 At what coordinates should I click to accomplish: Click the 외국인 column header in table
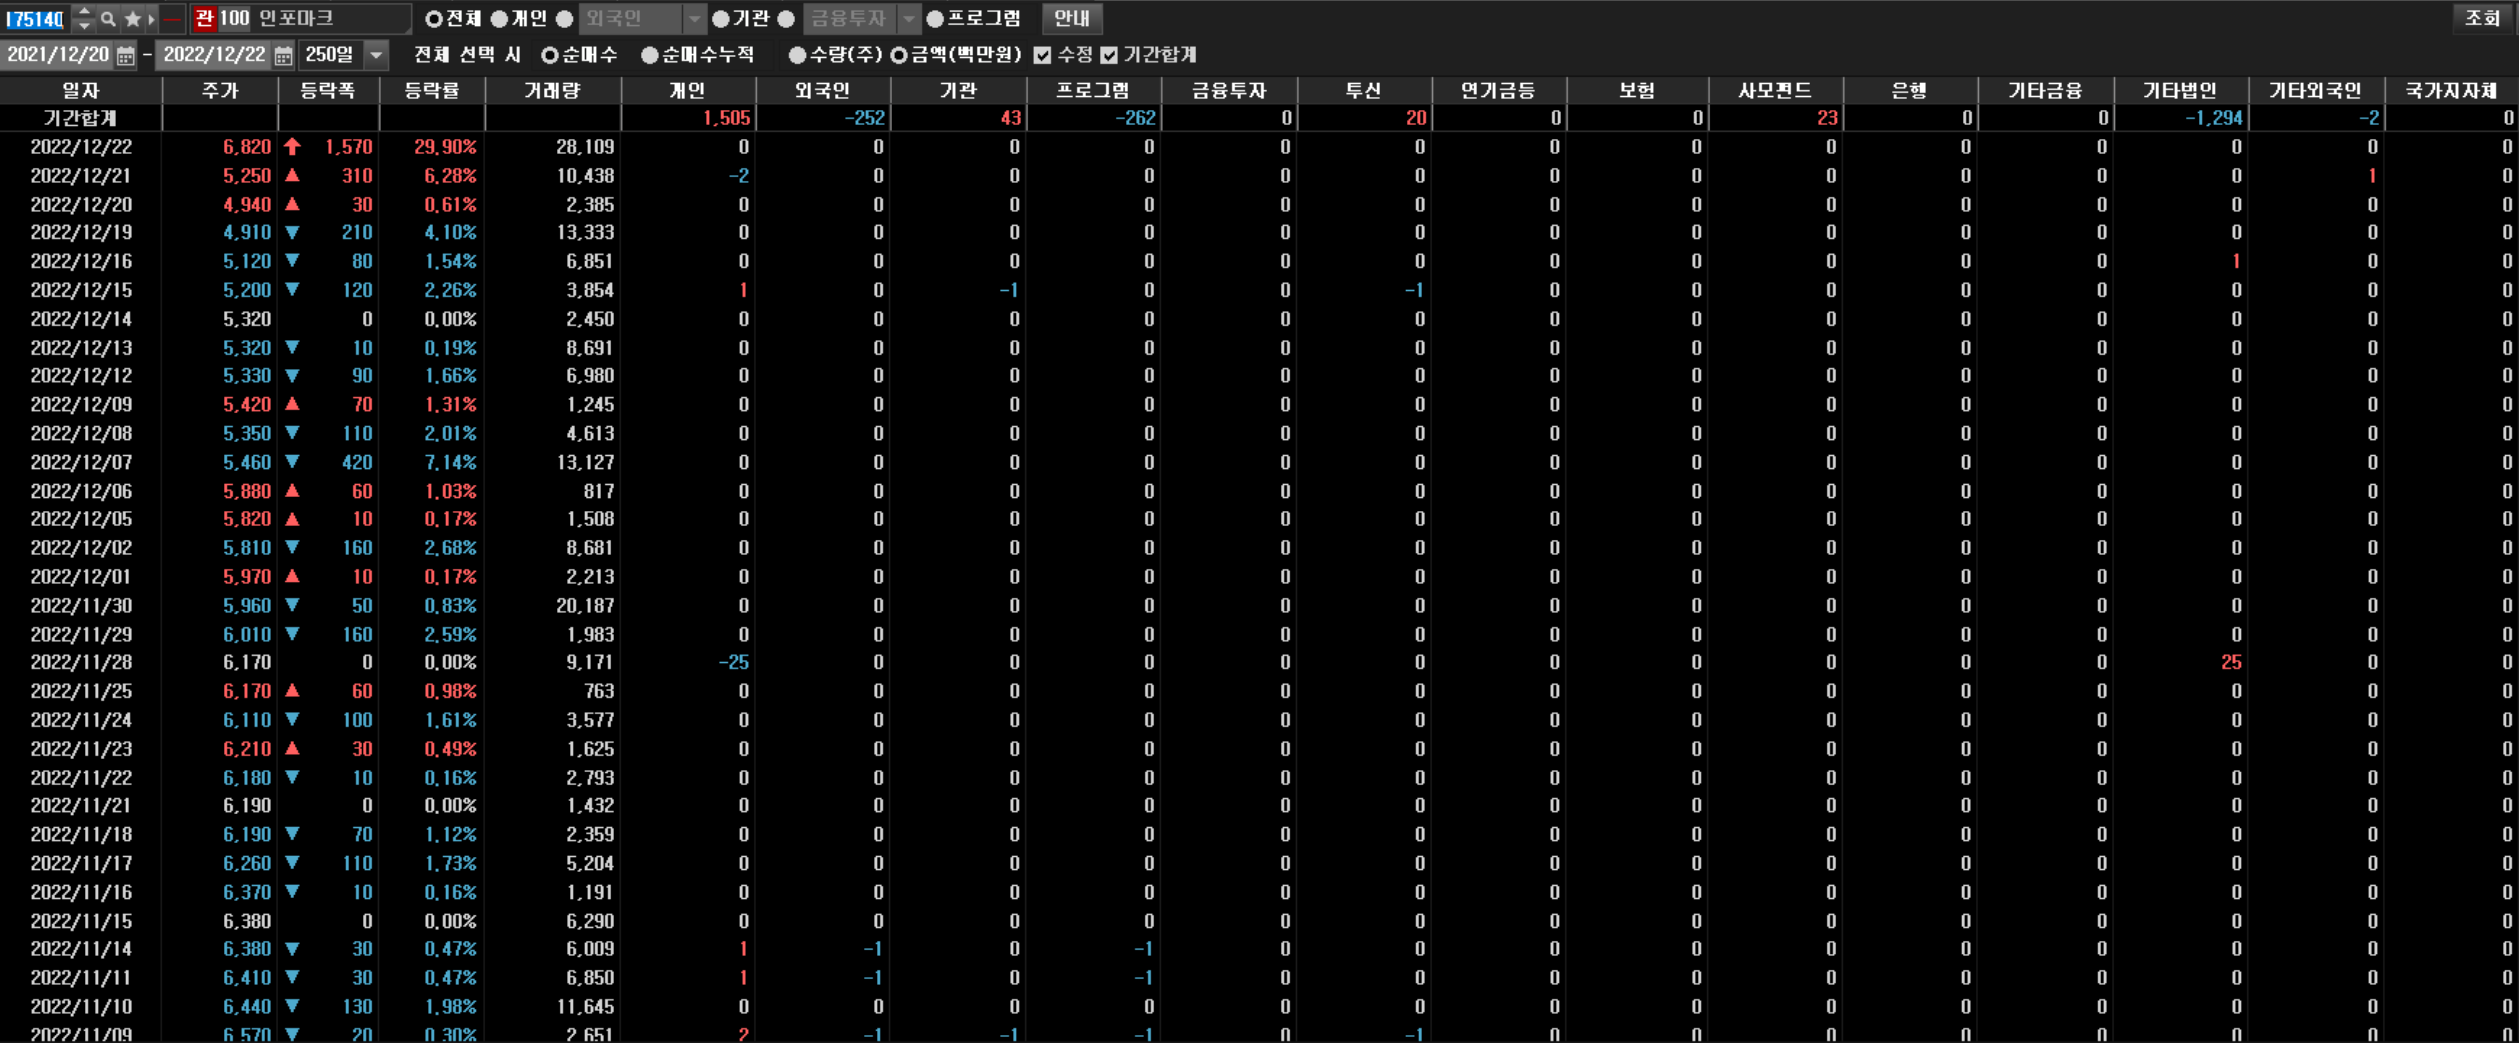823,90
